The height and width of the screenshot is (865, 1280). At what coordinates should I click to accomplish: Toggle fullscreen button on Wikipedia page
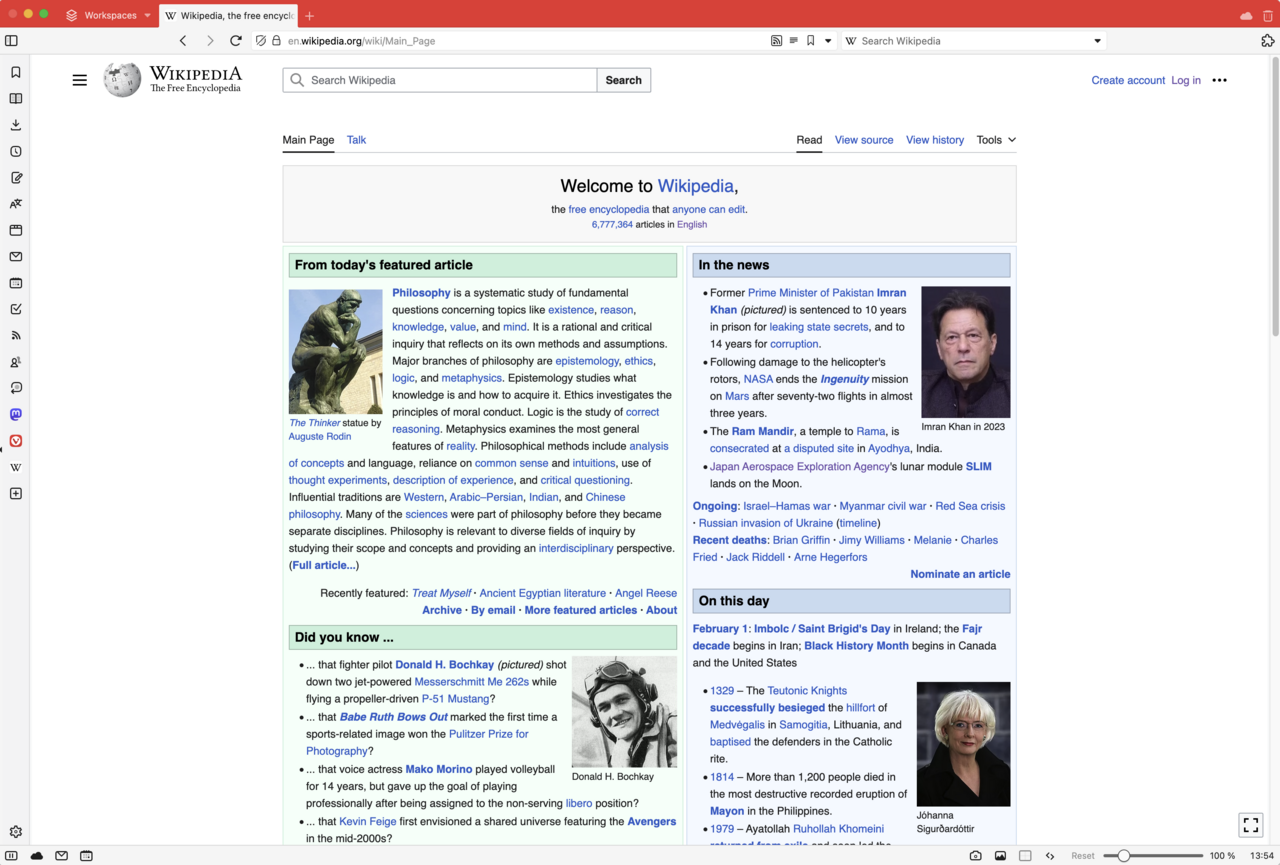tap(1251, 825)
